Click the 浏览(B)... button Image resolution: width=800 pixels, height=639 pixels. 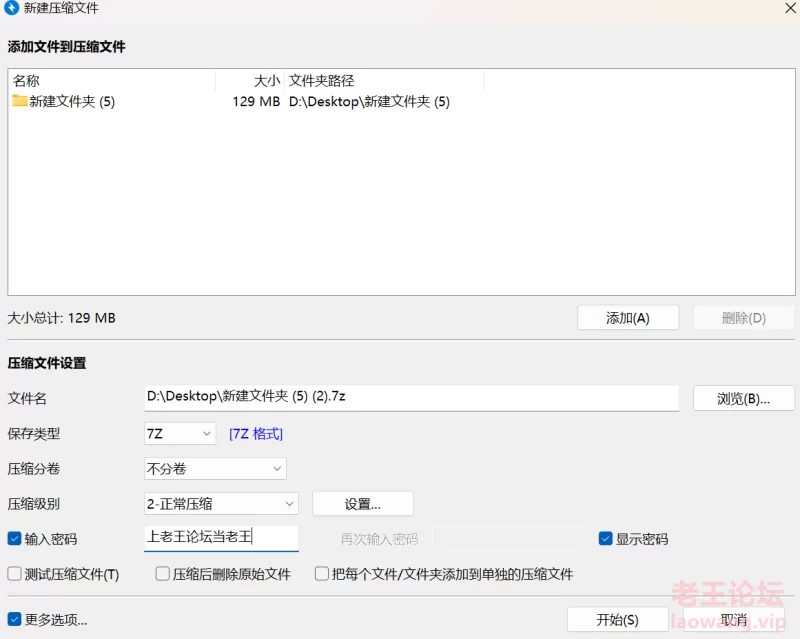pos(743,398)
